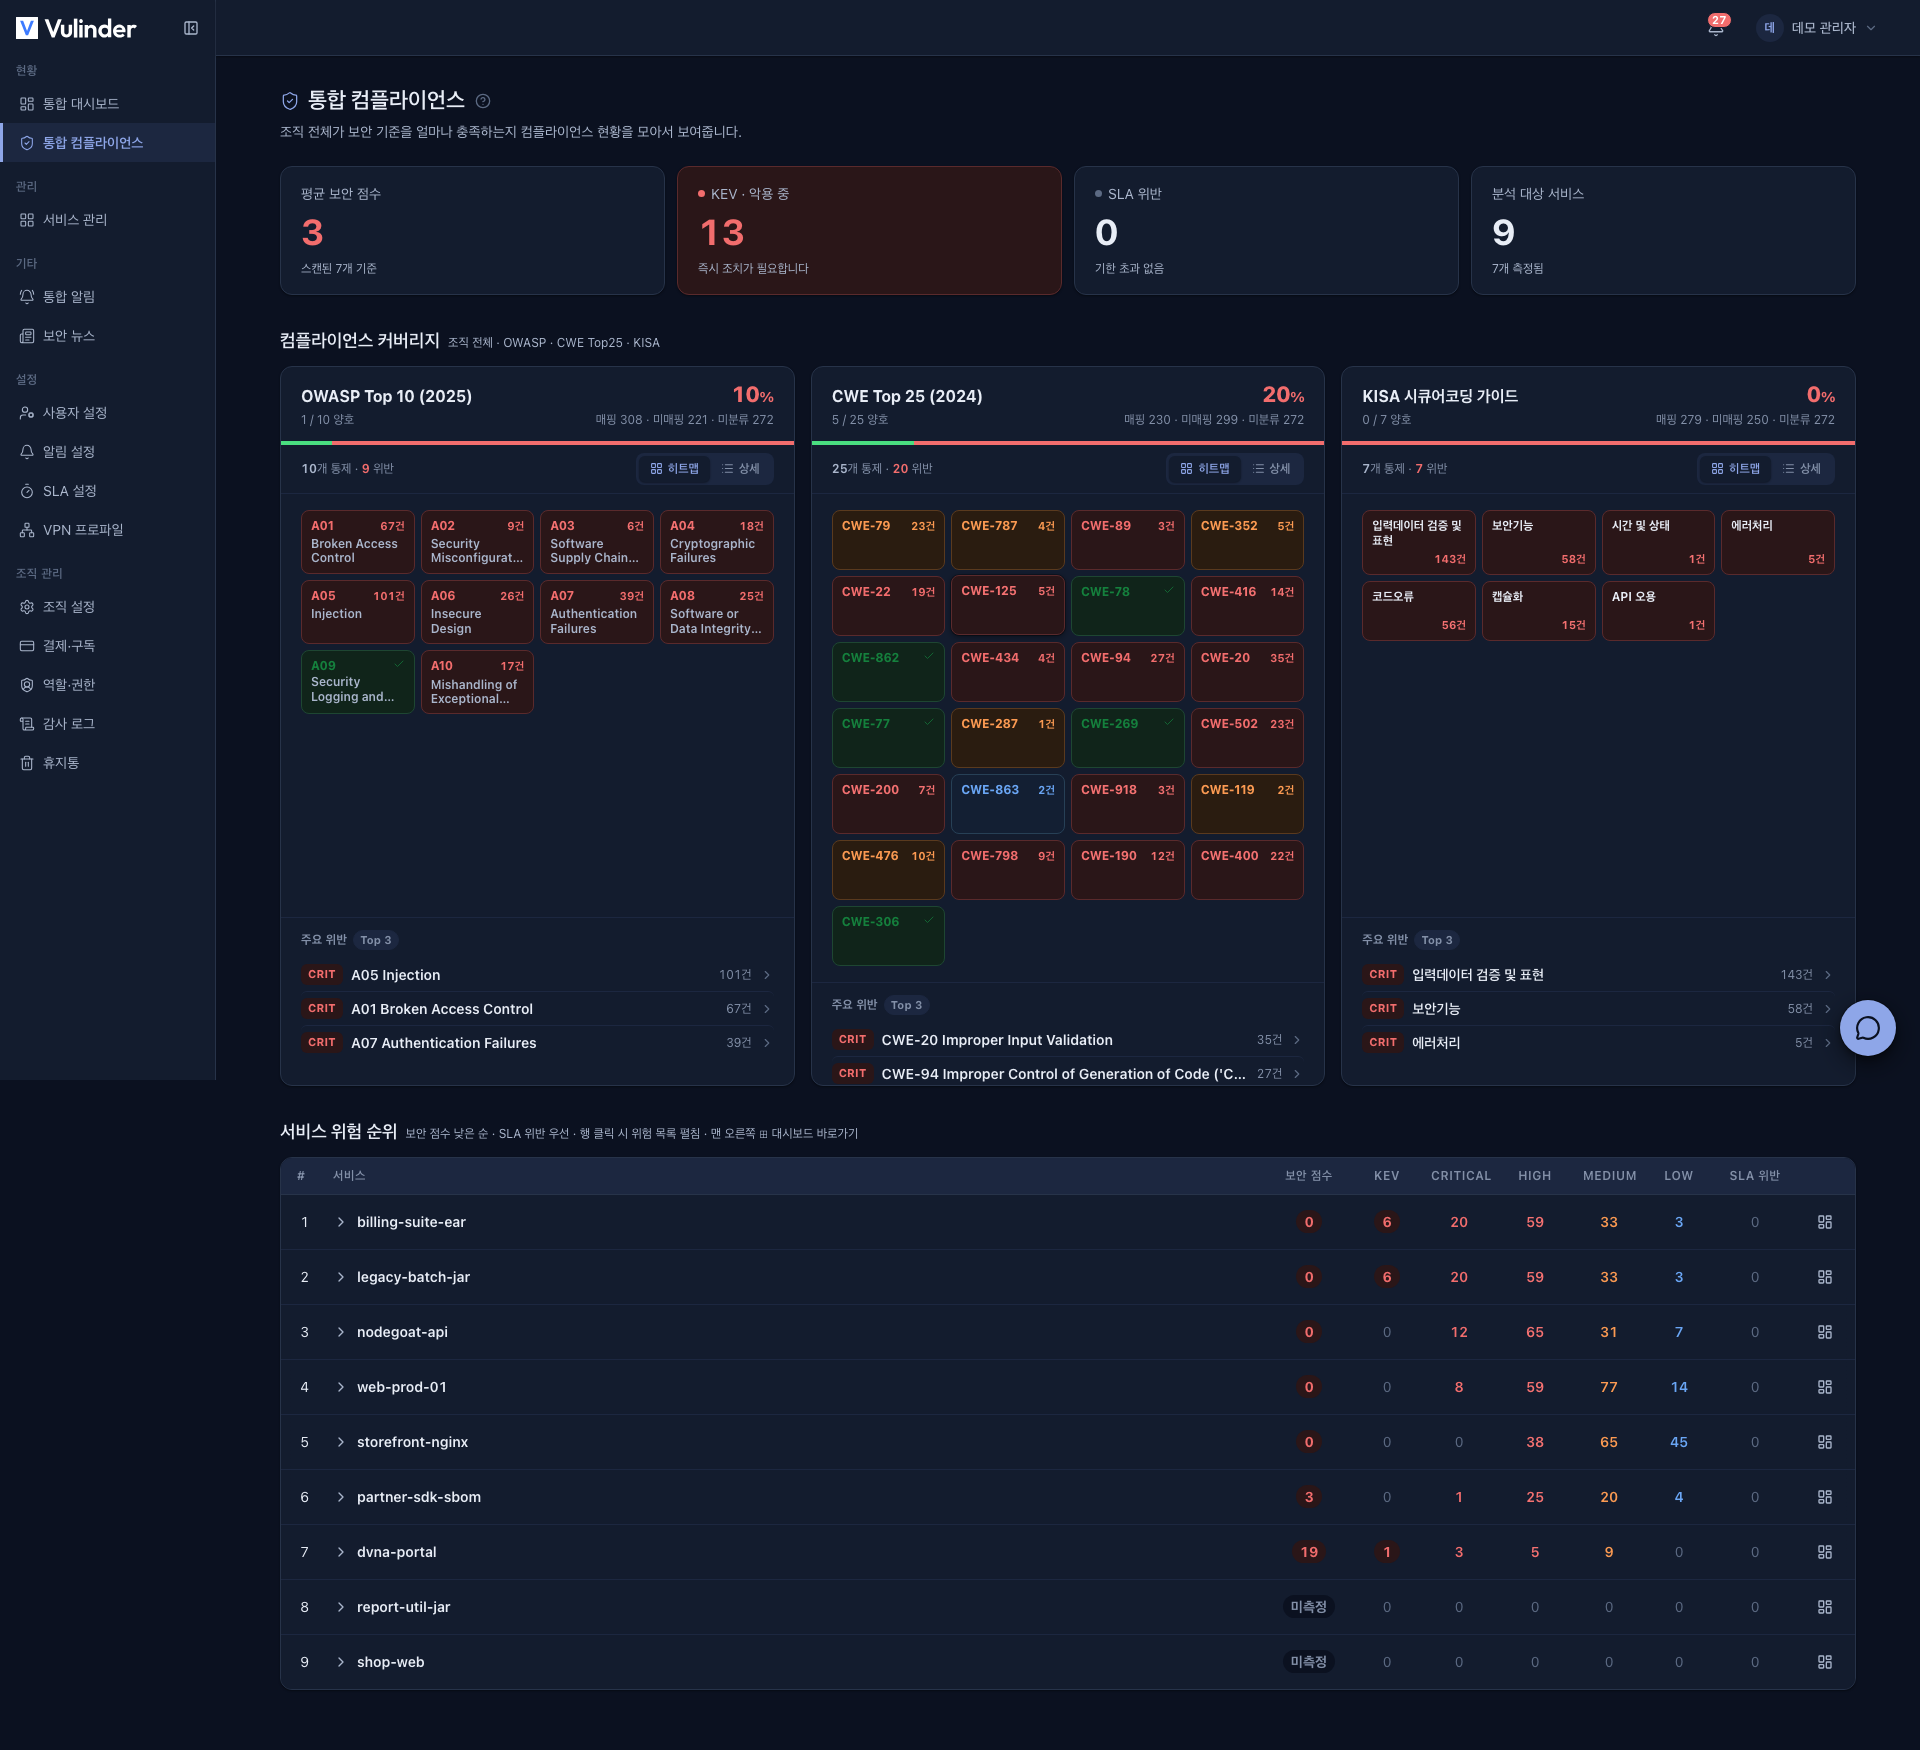Open CWE-20 Improper Input Validation violation
The height and width of the screenshot is (1750, 1920).
point(1067,1040)
